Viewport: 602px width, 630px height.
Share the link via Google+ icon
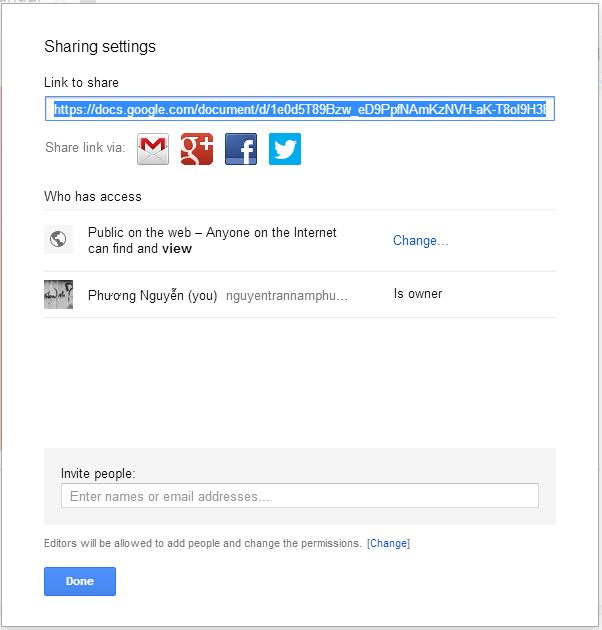click(197, 149)
